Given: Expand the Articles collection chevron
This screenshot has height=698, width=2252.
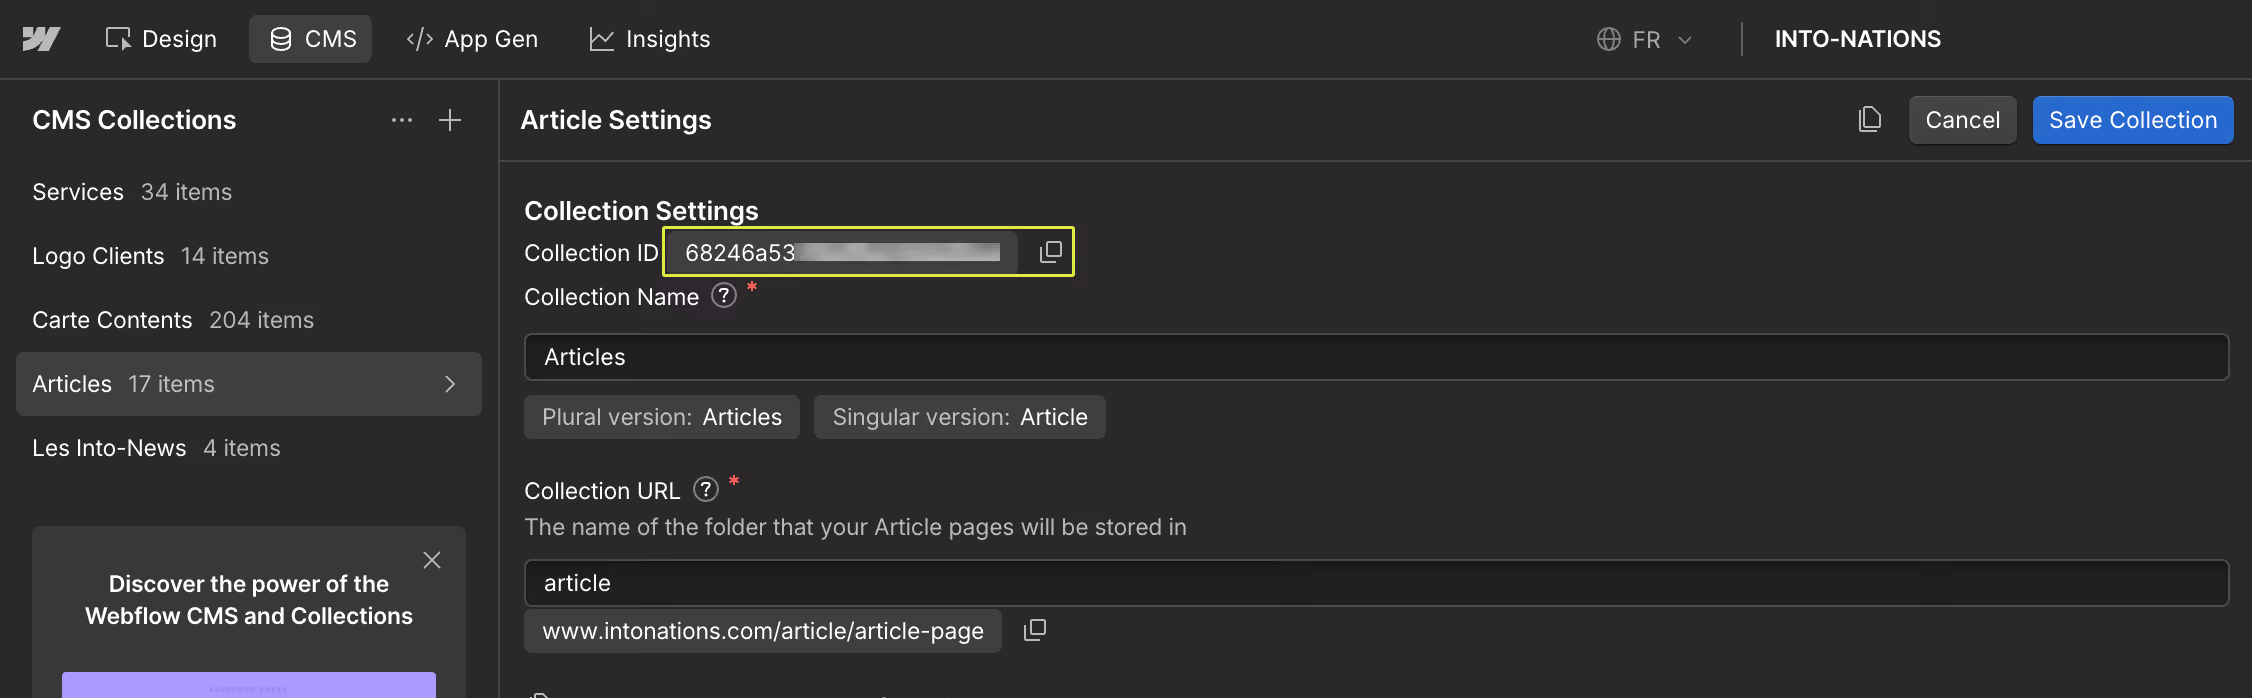Looking at the screenshot, I should click(x=450, y=384).
